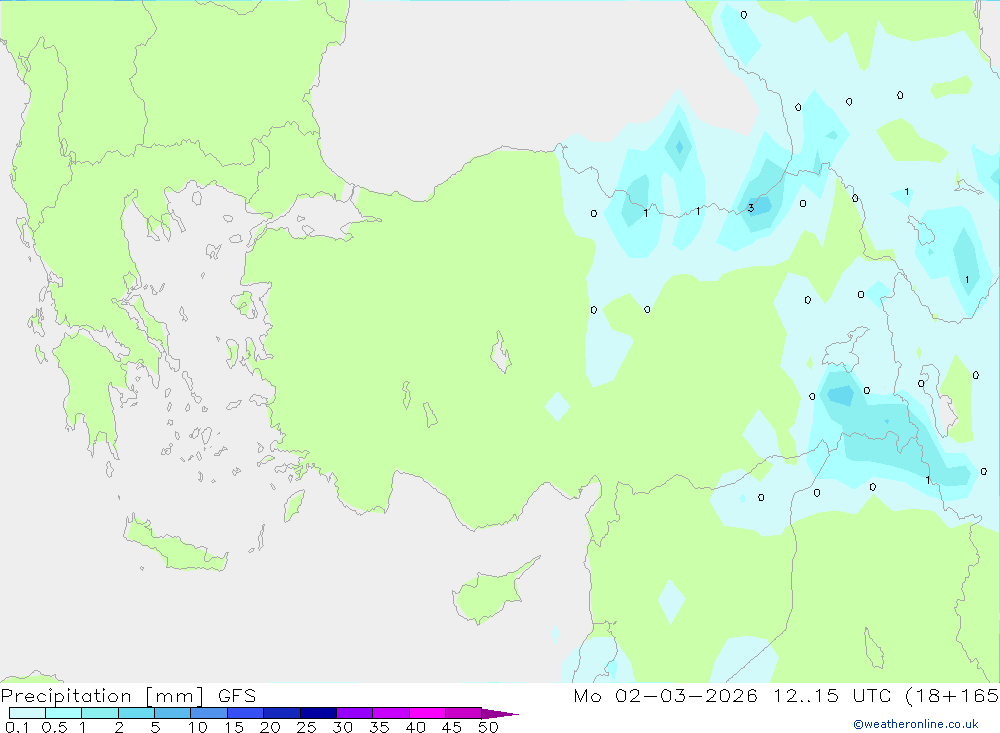Click the legend scale label "0.1"

coord(17,727)
